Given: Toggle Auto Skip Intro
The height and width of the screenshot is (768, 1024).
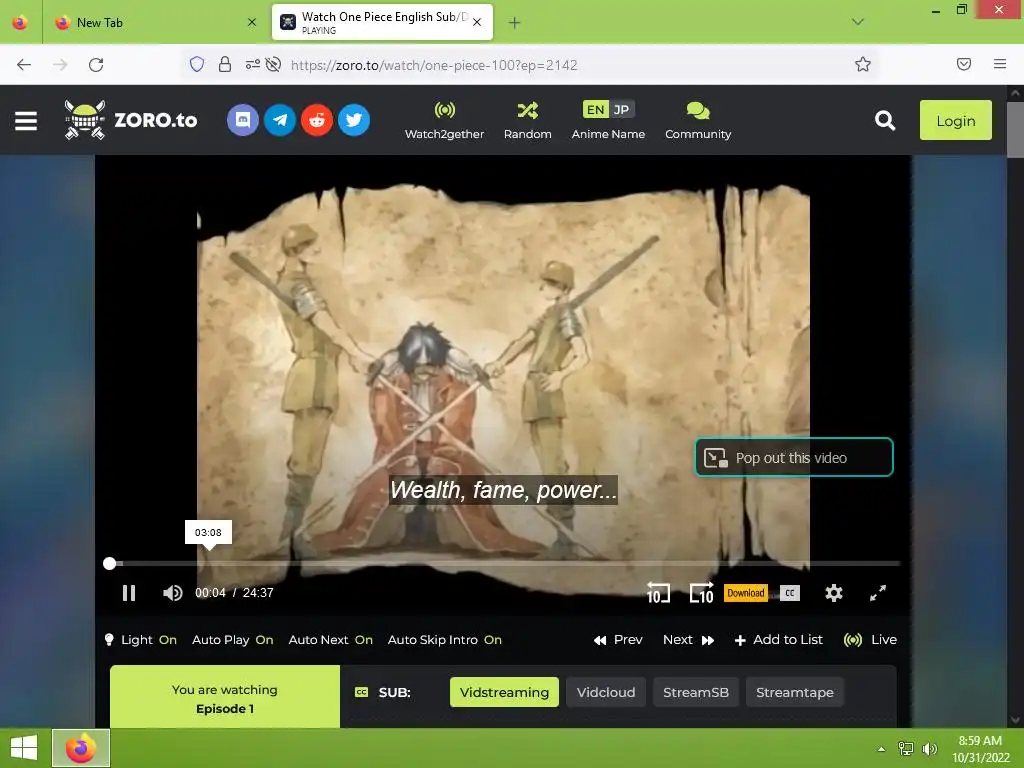Looking at the screenshot, I should (x=445, y=640).
